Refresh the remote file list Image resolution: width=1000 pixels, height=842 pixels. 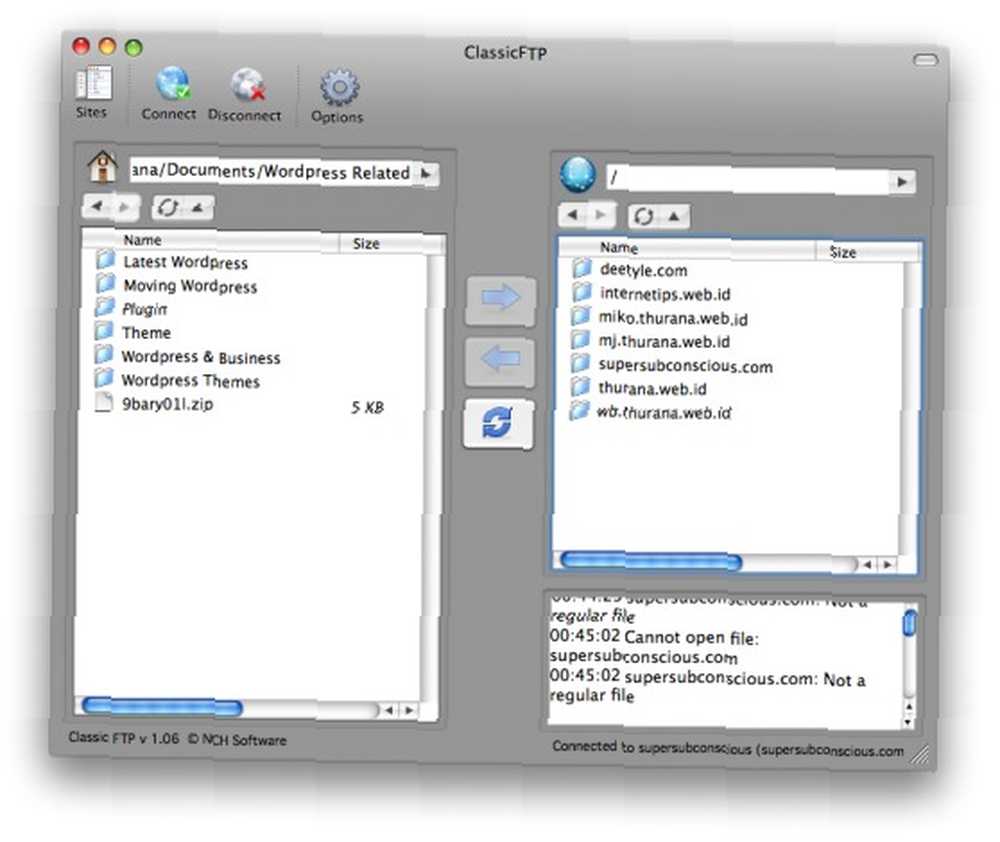tap(643, 216)
